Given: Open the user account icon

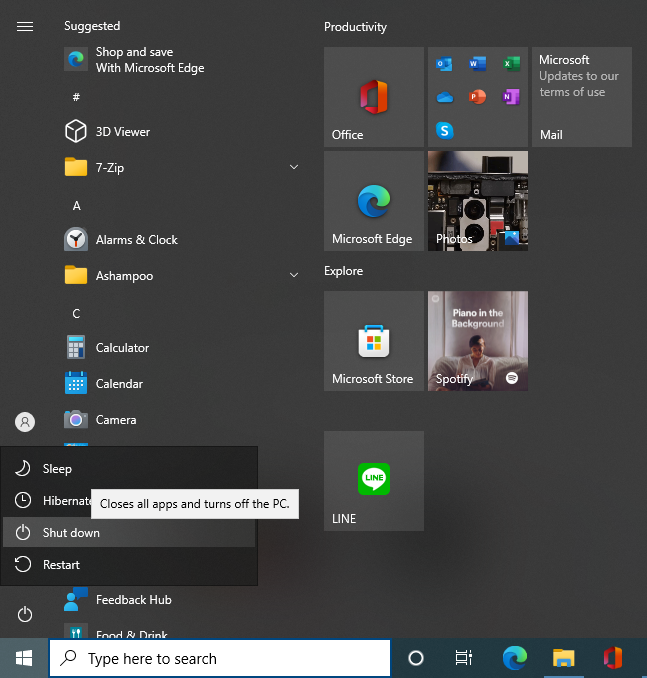Looking at the screenshot, I should point(25,422).
